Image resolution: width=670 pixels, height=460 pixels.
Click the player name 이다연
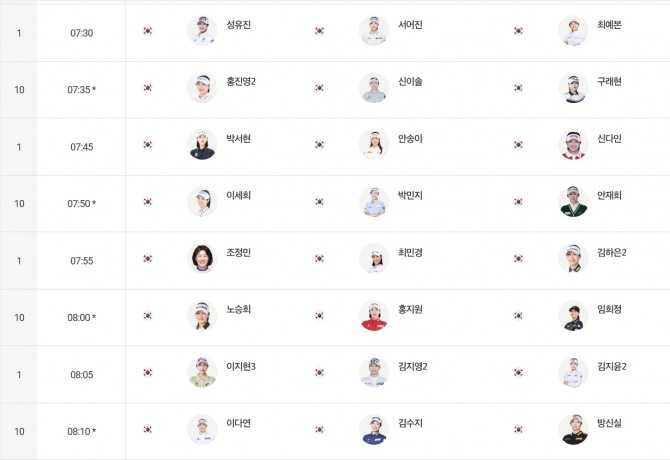point(238,424)
